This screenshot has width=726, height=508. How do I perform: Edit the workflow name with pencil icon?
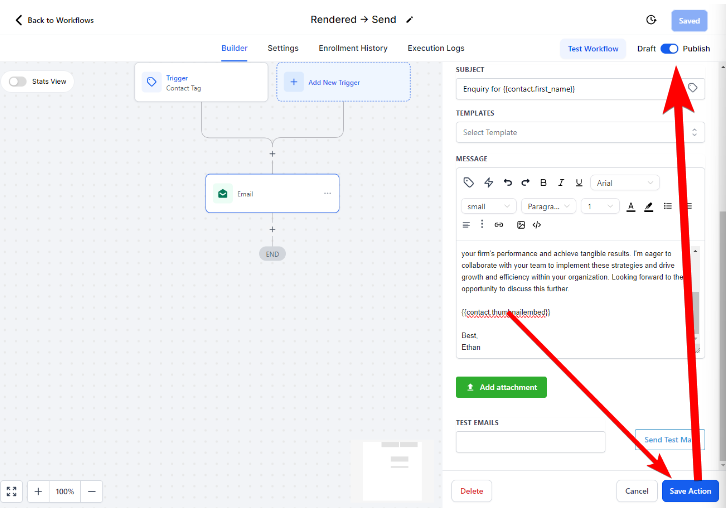coord(409,20)
